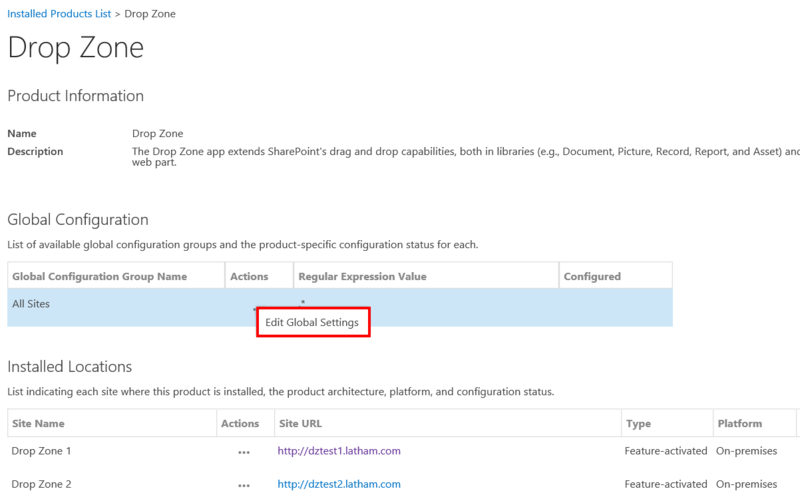Image resolution: width=800 pixels, height=495 pixels.
Task: Click the Site URL column header
Action: (301, 424)
